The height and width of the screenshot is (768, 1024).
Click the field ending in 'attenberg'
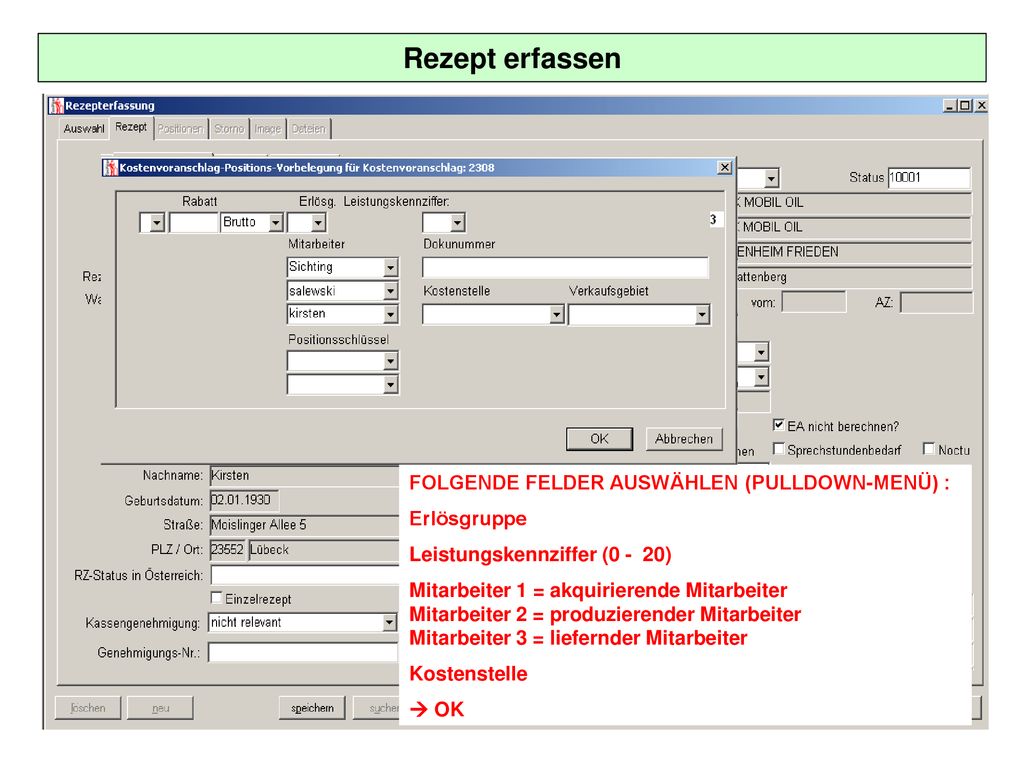tap(854, 277)
